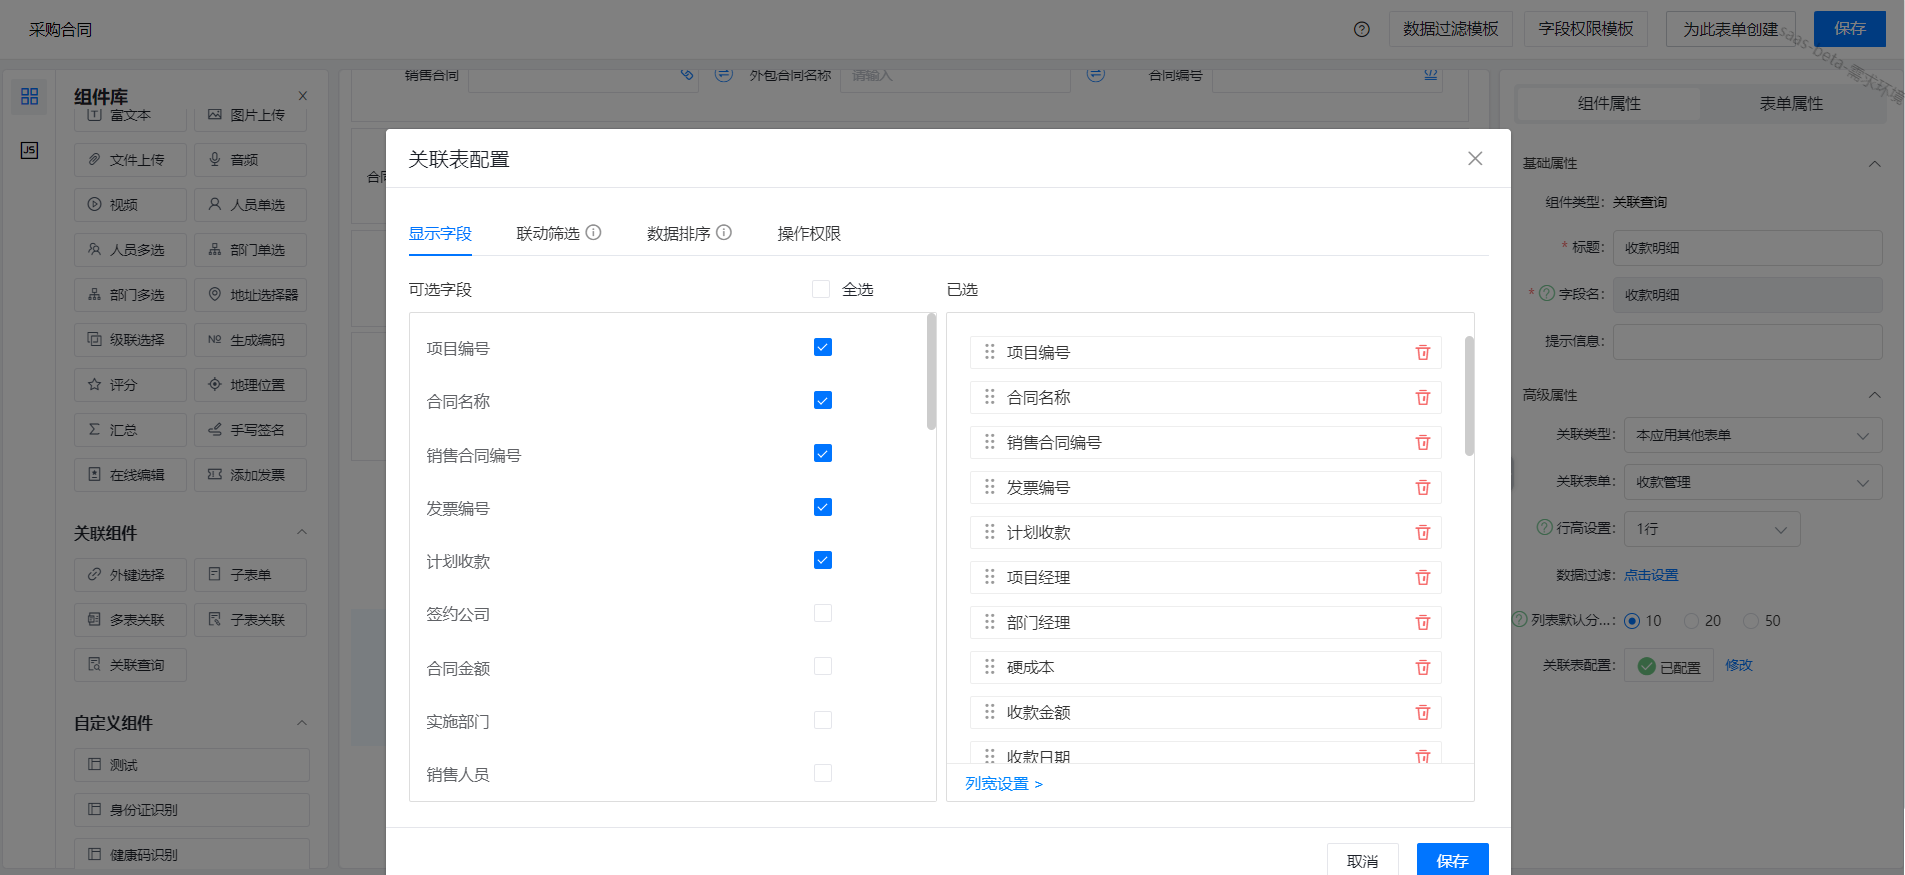Click 点击设置 data filter link
Screen dimensions: 1905x875
[1651, 575]
